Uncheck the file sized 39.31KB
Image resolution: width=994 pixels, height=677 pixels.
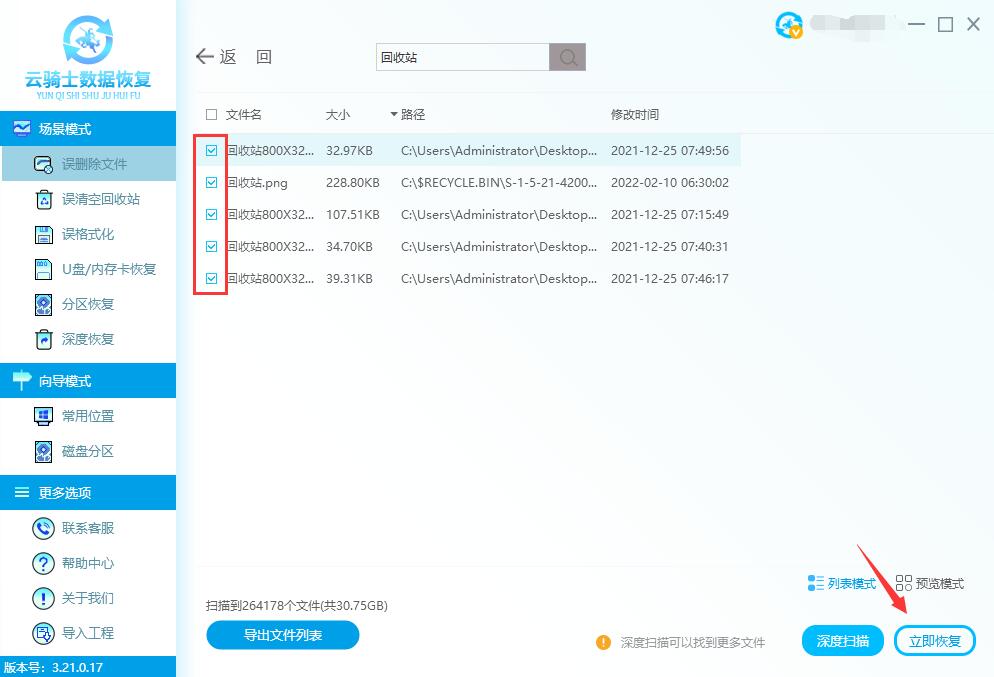[211, 278]
